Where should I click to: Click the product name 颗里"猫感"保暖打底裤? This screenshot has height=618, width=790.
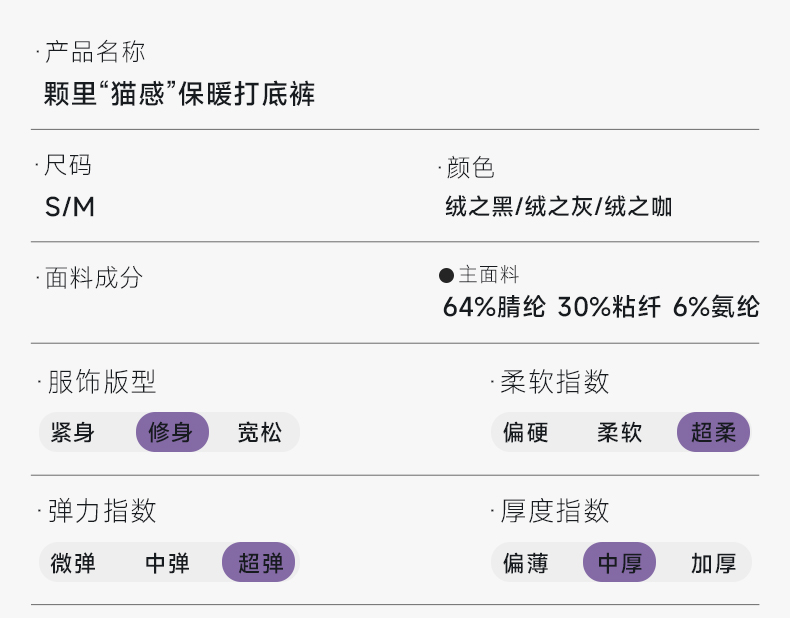click(x=180, y=95)
